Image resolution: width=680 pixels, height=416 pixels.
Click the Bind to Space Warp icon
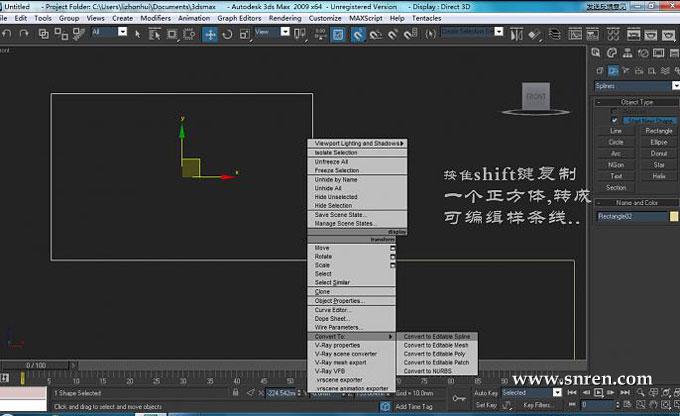click(x=78, y=34)
